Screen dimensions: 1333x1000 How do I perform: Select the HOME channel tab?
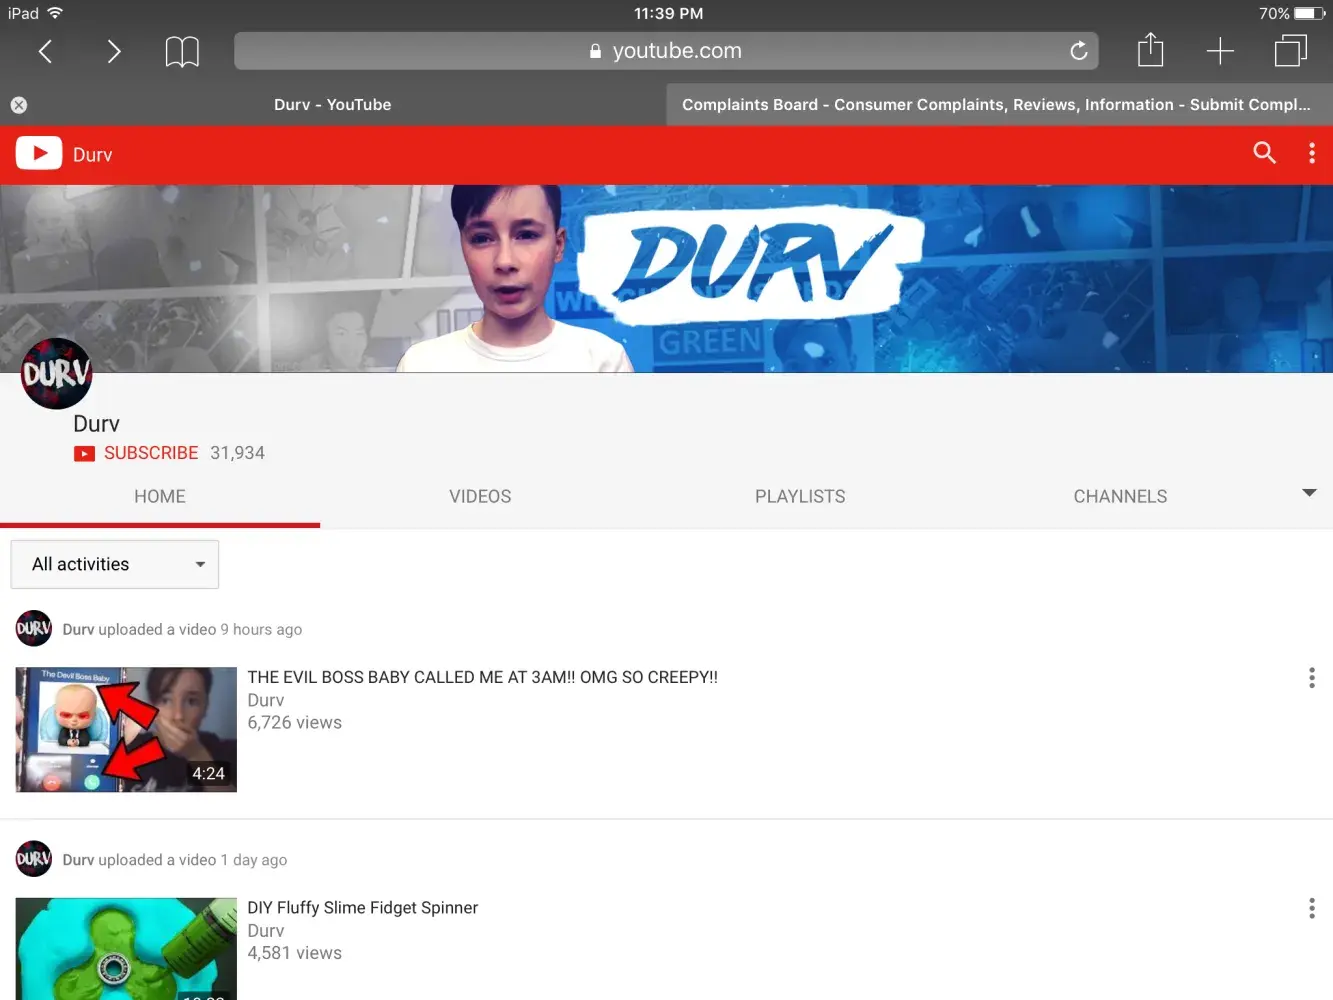point(160,497)
